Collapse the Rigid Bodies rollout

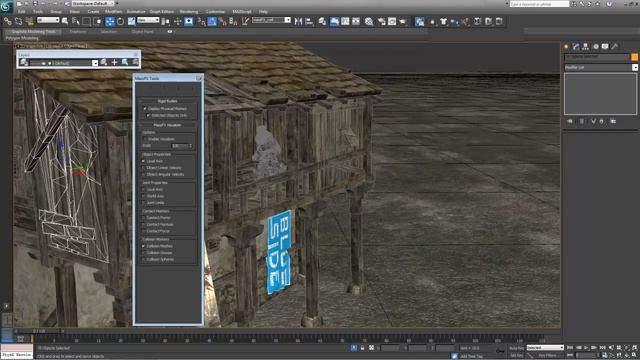pos(167,101)
